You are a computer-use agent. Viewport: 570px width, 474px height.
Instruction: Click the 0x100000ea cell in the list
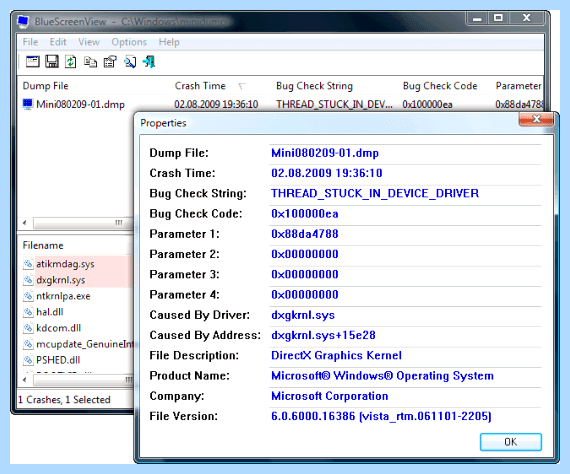tap(428, 104)
